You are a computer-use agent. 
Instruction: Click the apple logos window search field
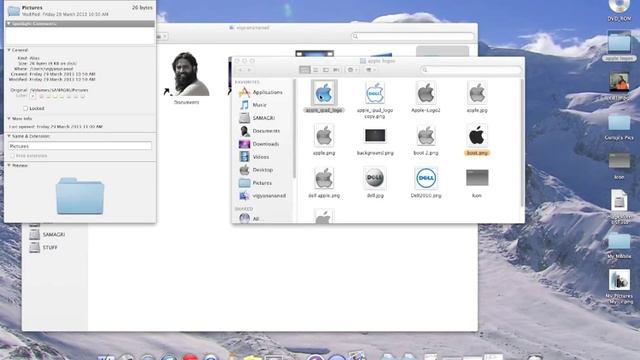471,70
